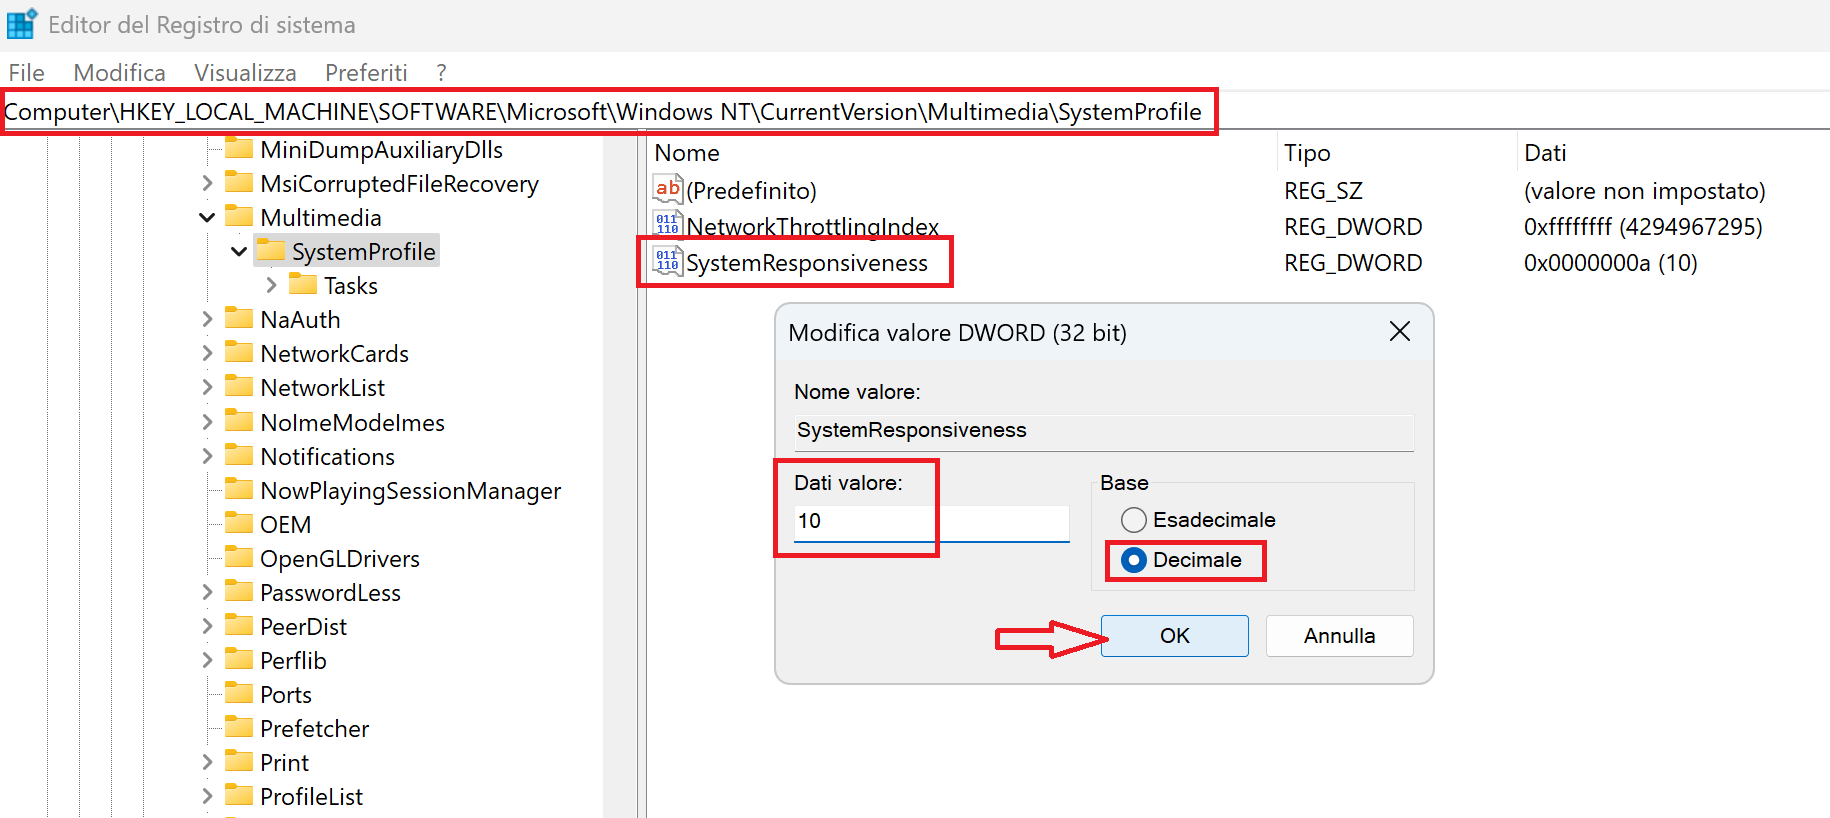
Task: Click the Registry Editor app icon in title bar
Action: tap(22, 23)
